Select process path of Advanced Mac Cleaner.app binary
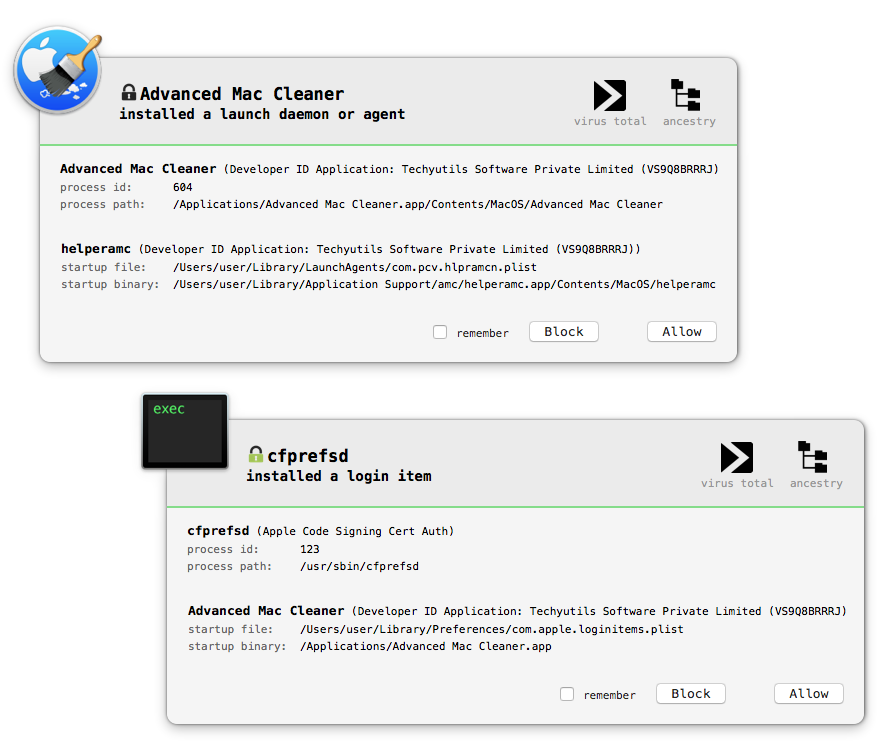This screenshot has height=754, width=896. point(418,204)
